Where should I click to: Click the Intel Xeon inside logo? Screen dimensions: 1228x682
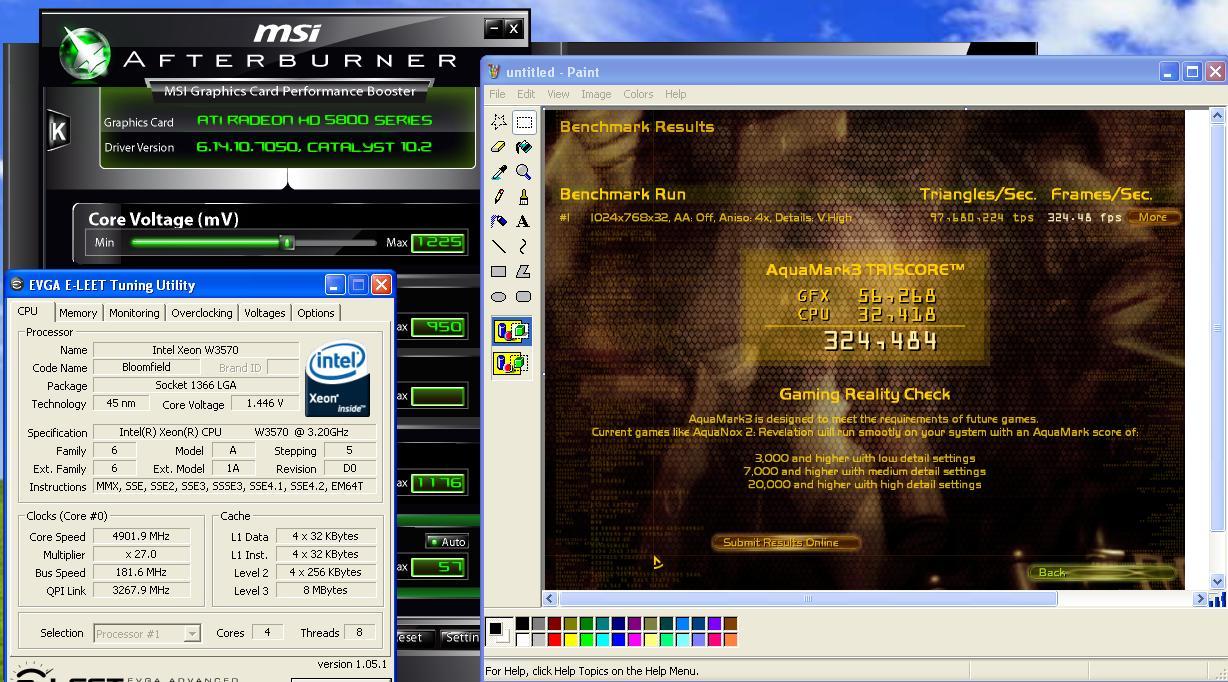click(x=338, y=380)
